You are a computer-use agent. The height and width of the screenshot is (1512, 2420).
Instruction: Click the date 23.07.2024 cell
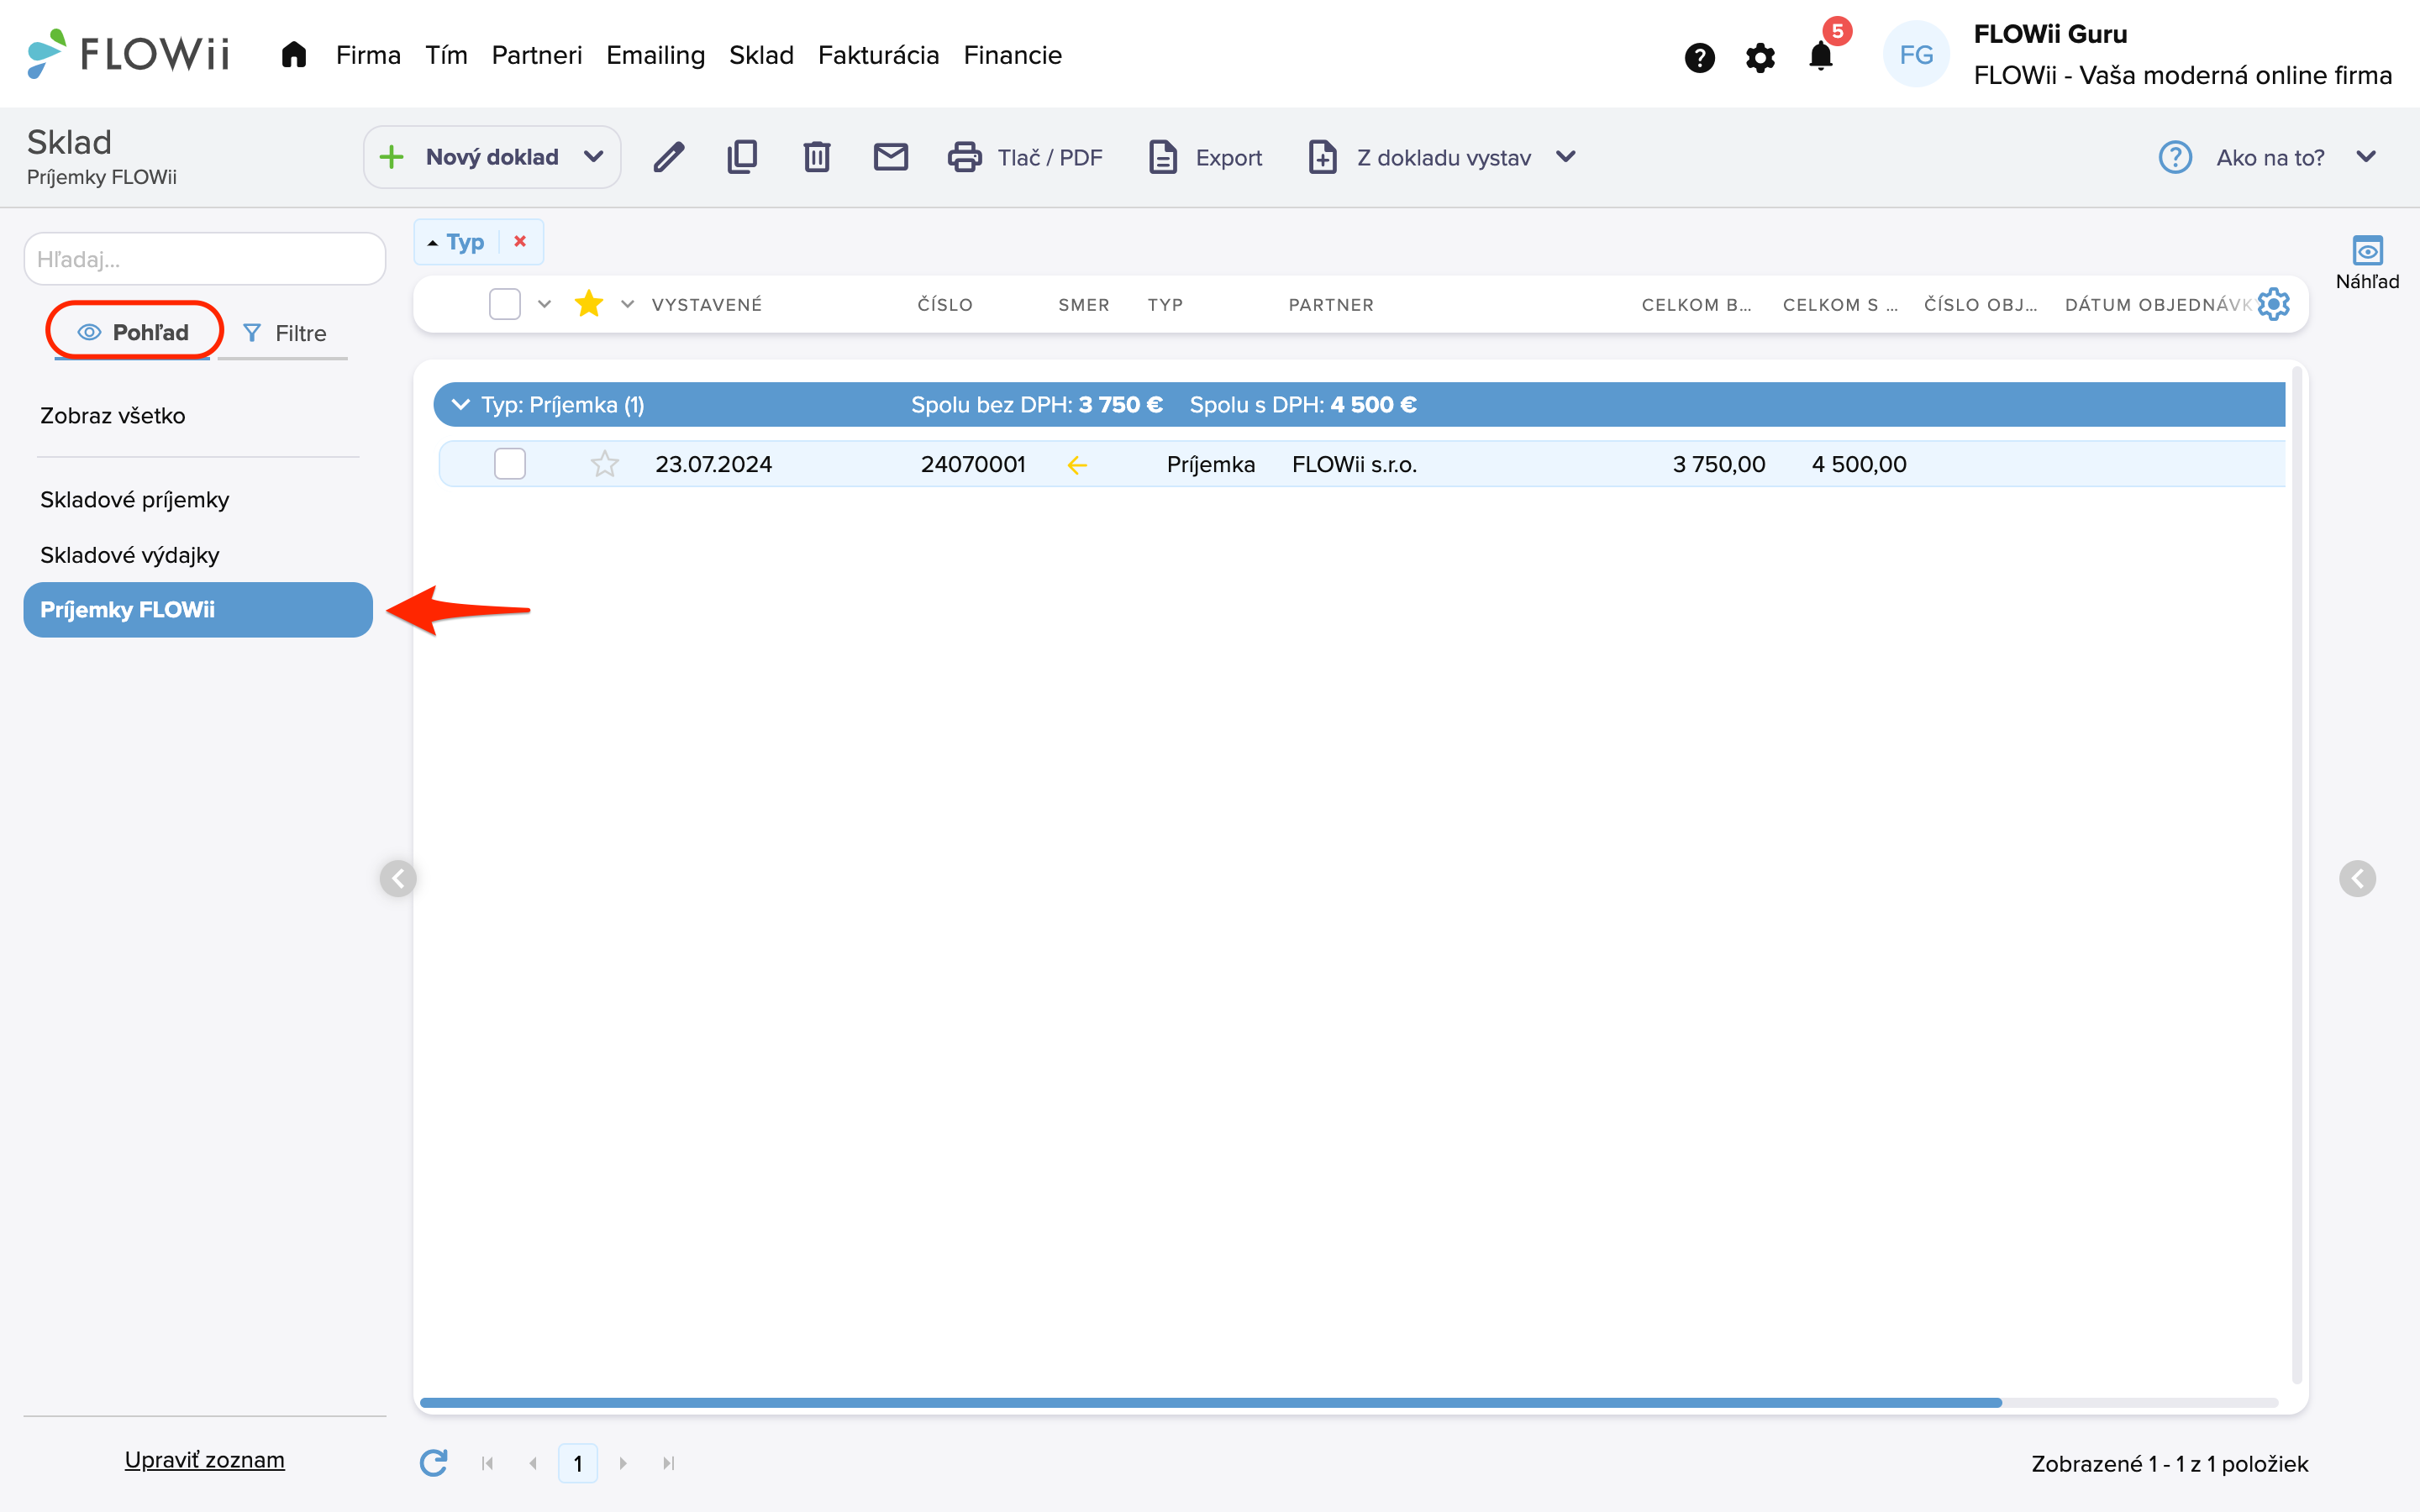(713, 464)
